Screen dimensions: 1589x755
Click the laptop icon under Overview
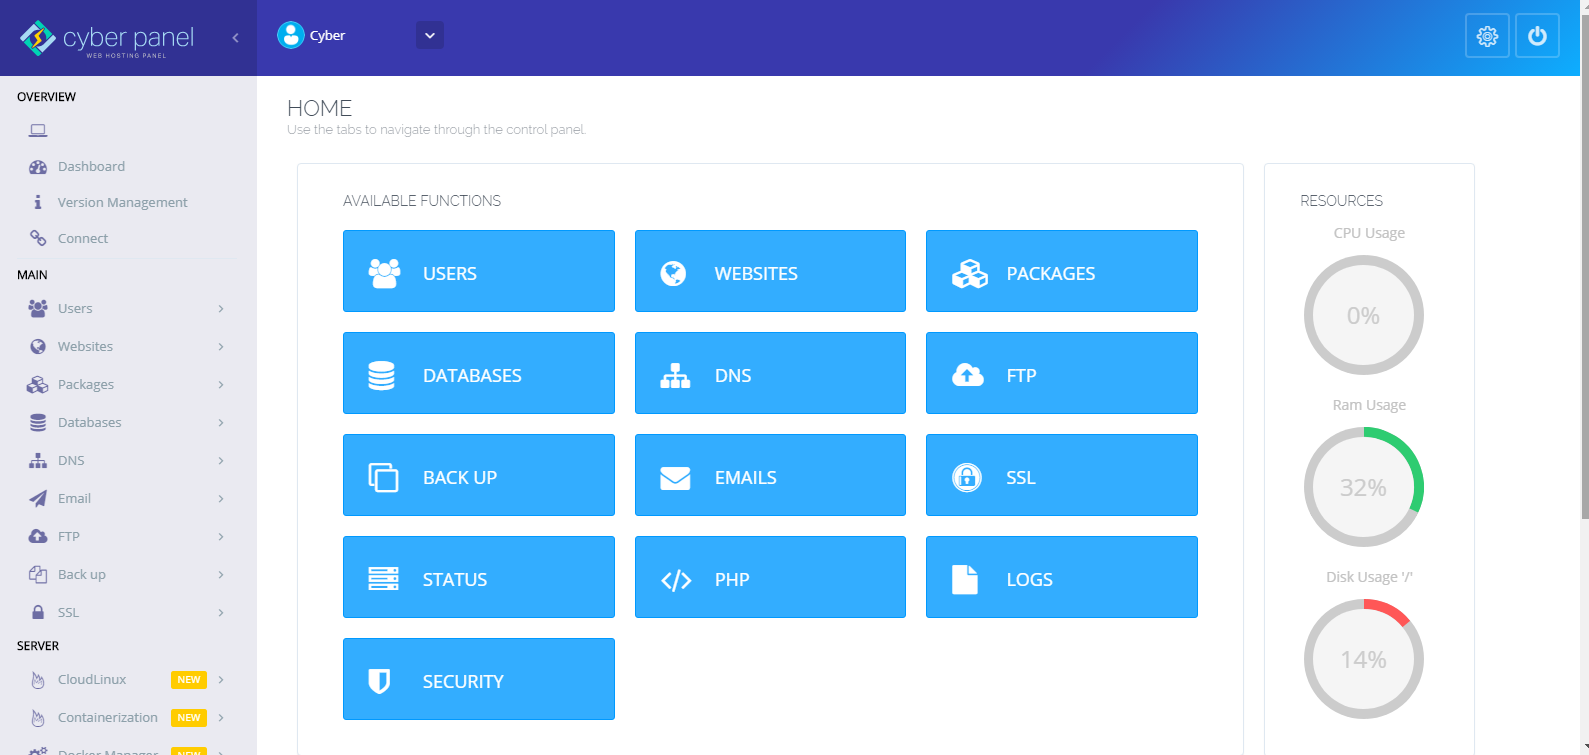(x=38, y=130)
